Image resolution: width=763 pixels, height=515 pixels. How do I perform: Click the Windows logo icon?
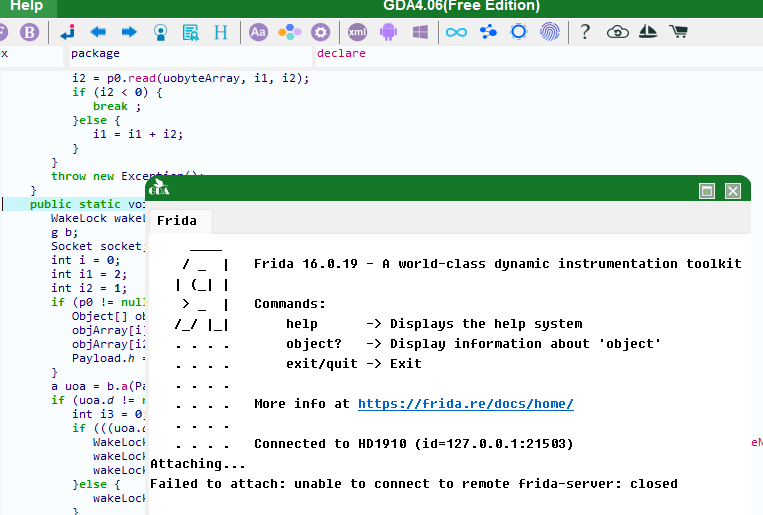(x=420, y=33)
